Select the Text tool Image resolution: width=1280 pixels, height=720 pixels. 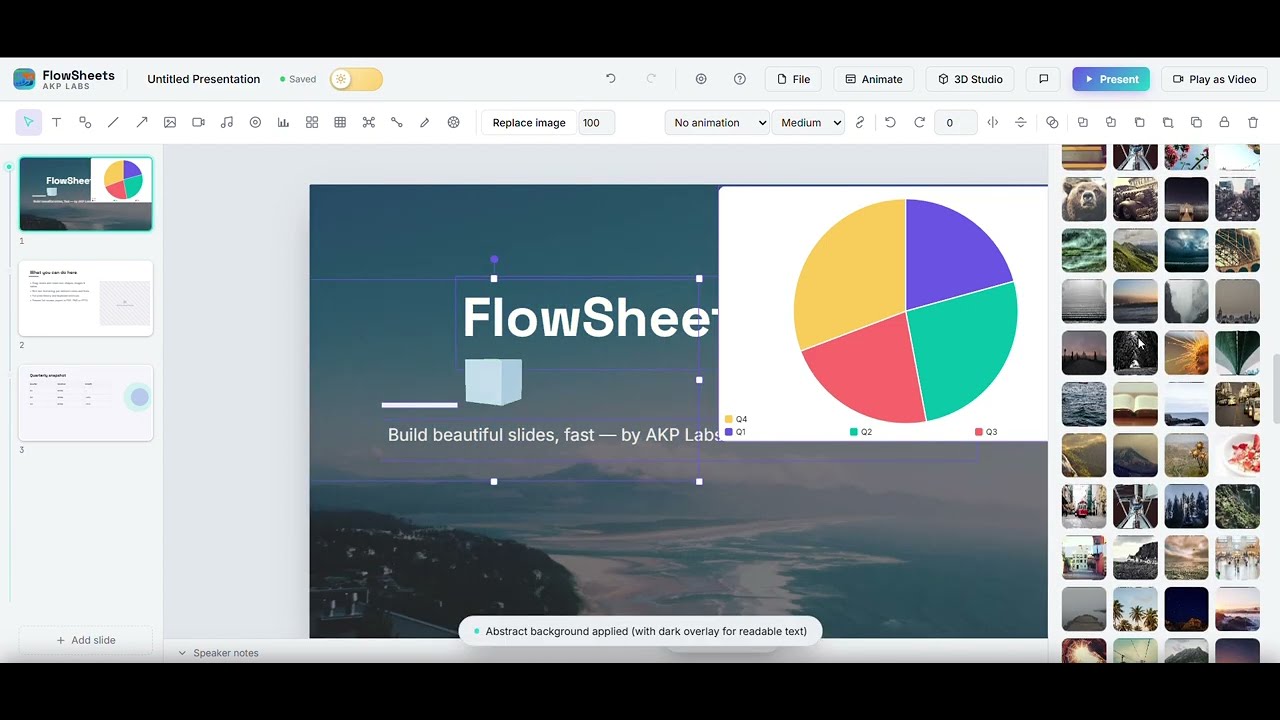pyautogui.click(x=56, y=122)
